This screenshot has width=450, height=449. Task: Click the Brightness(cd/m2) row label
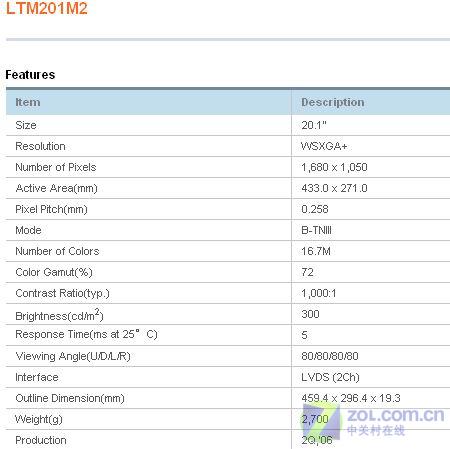tap(59, 315)
